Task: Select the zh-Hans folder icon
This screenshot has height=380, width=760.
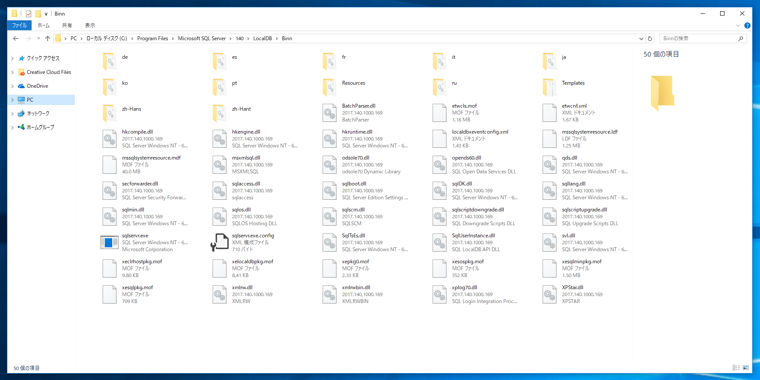Action: point(110,113)
